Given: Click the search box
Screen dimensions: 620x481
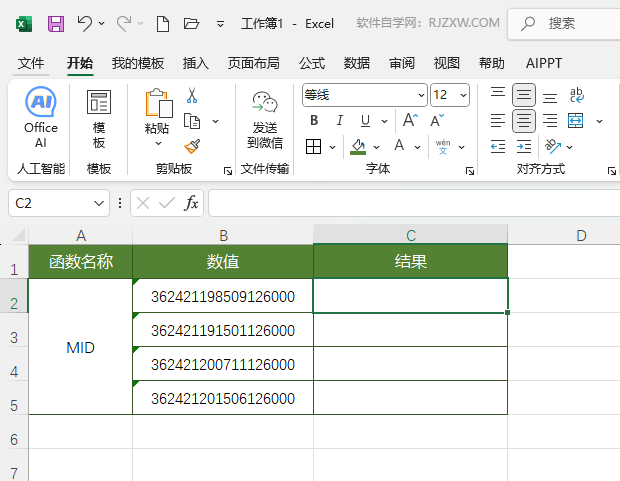Looking at the screenshot, I should pos(564,24).
